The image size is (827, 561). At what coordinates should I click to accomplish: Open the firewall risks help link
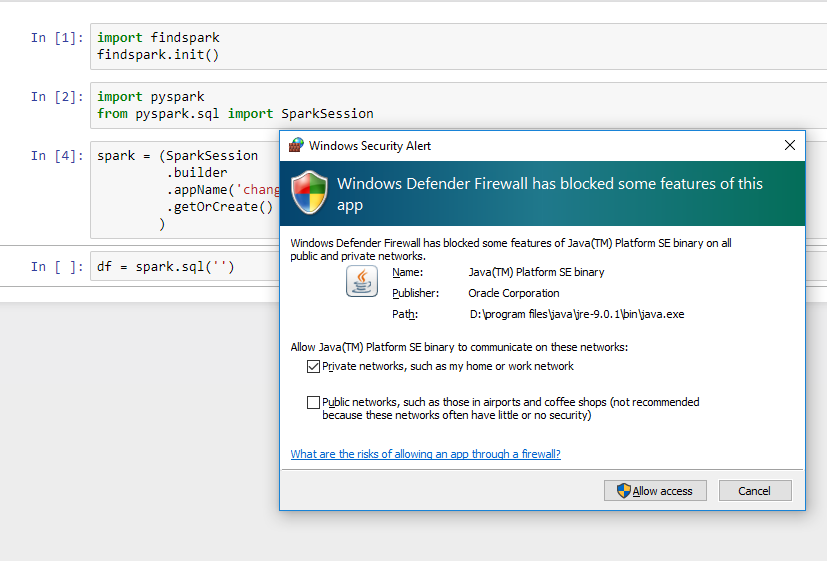(426, 454)
